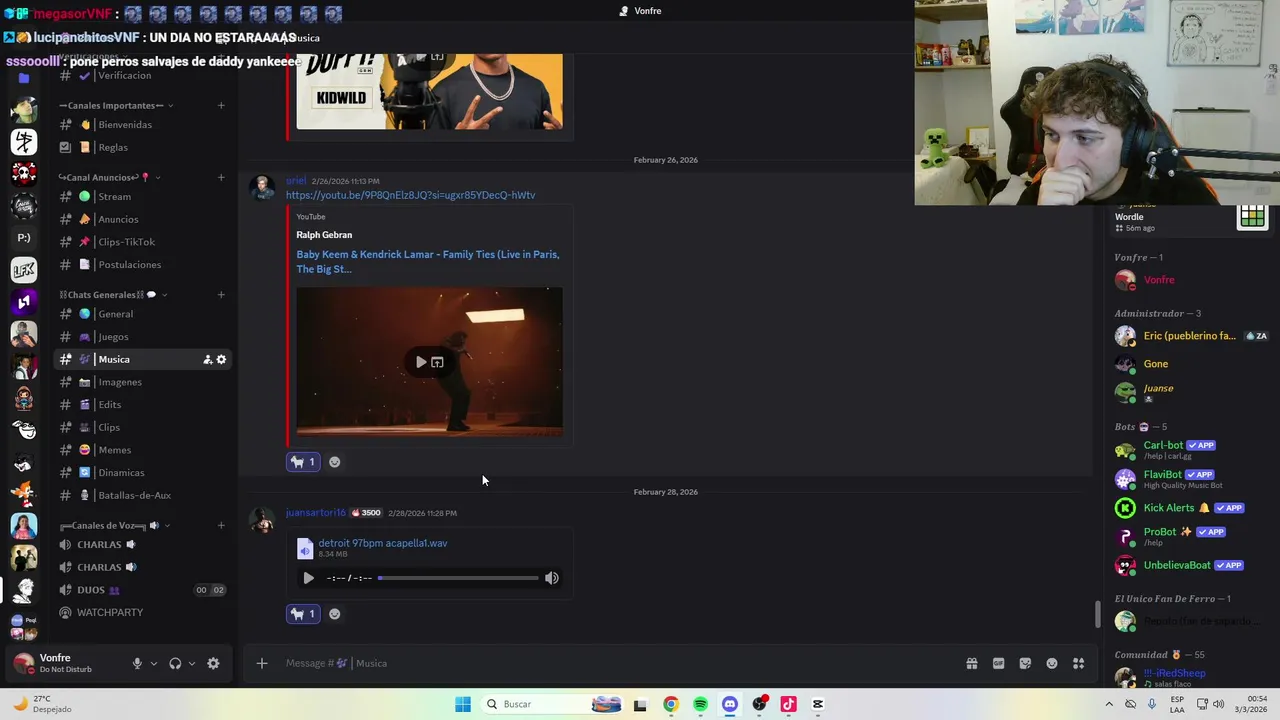Open the Postulaciones channel
The width and height of the screenshot is (1280, 720).
point(142,265)
